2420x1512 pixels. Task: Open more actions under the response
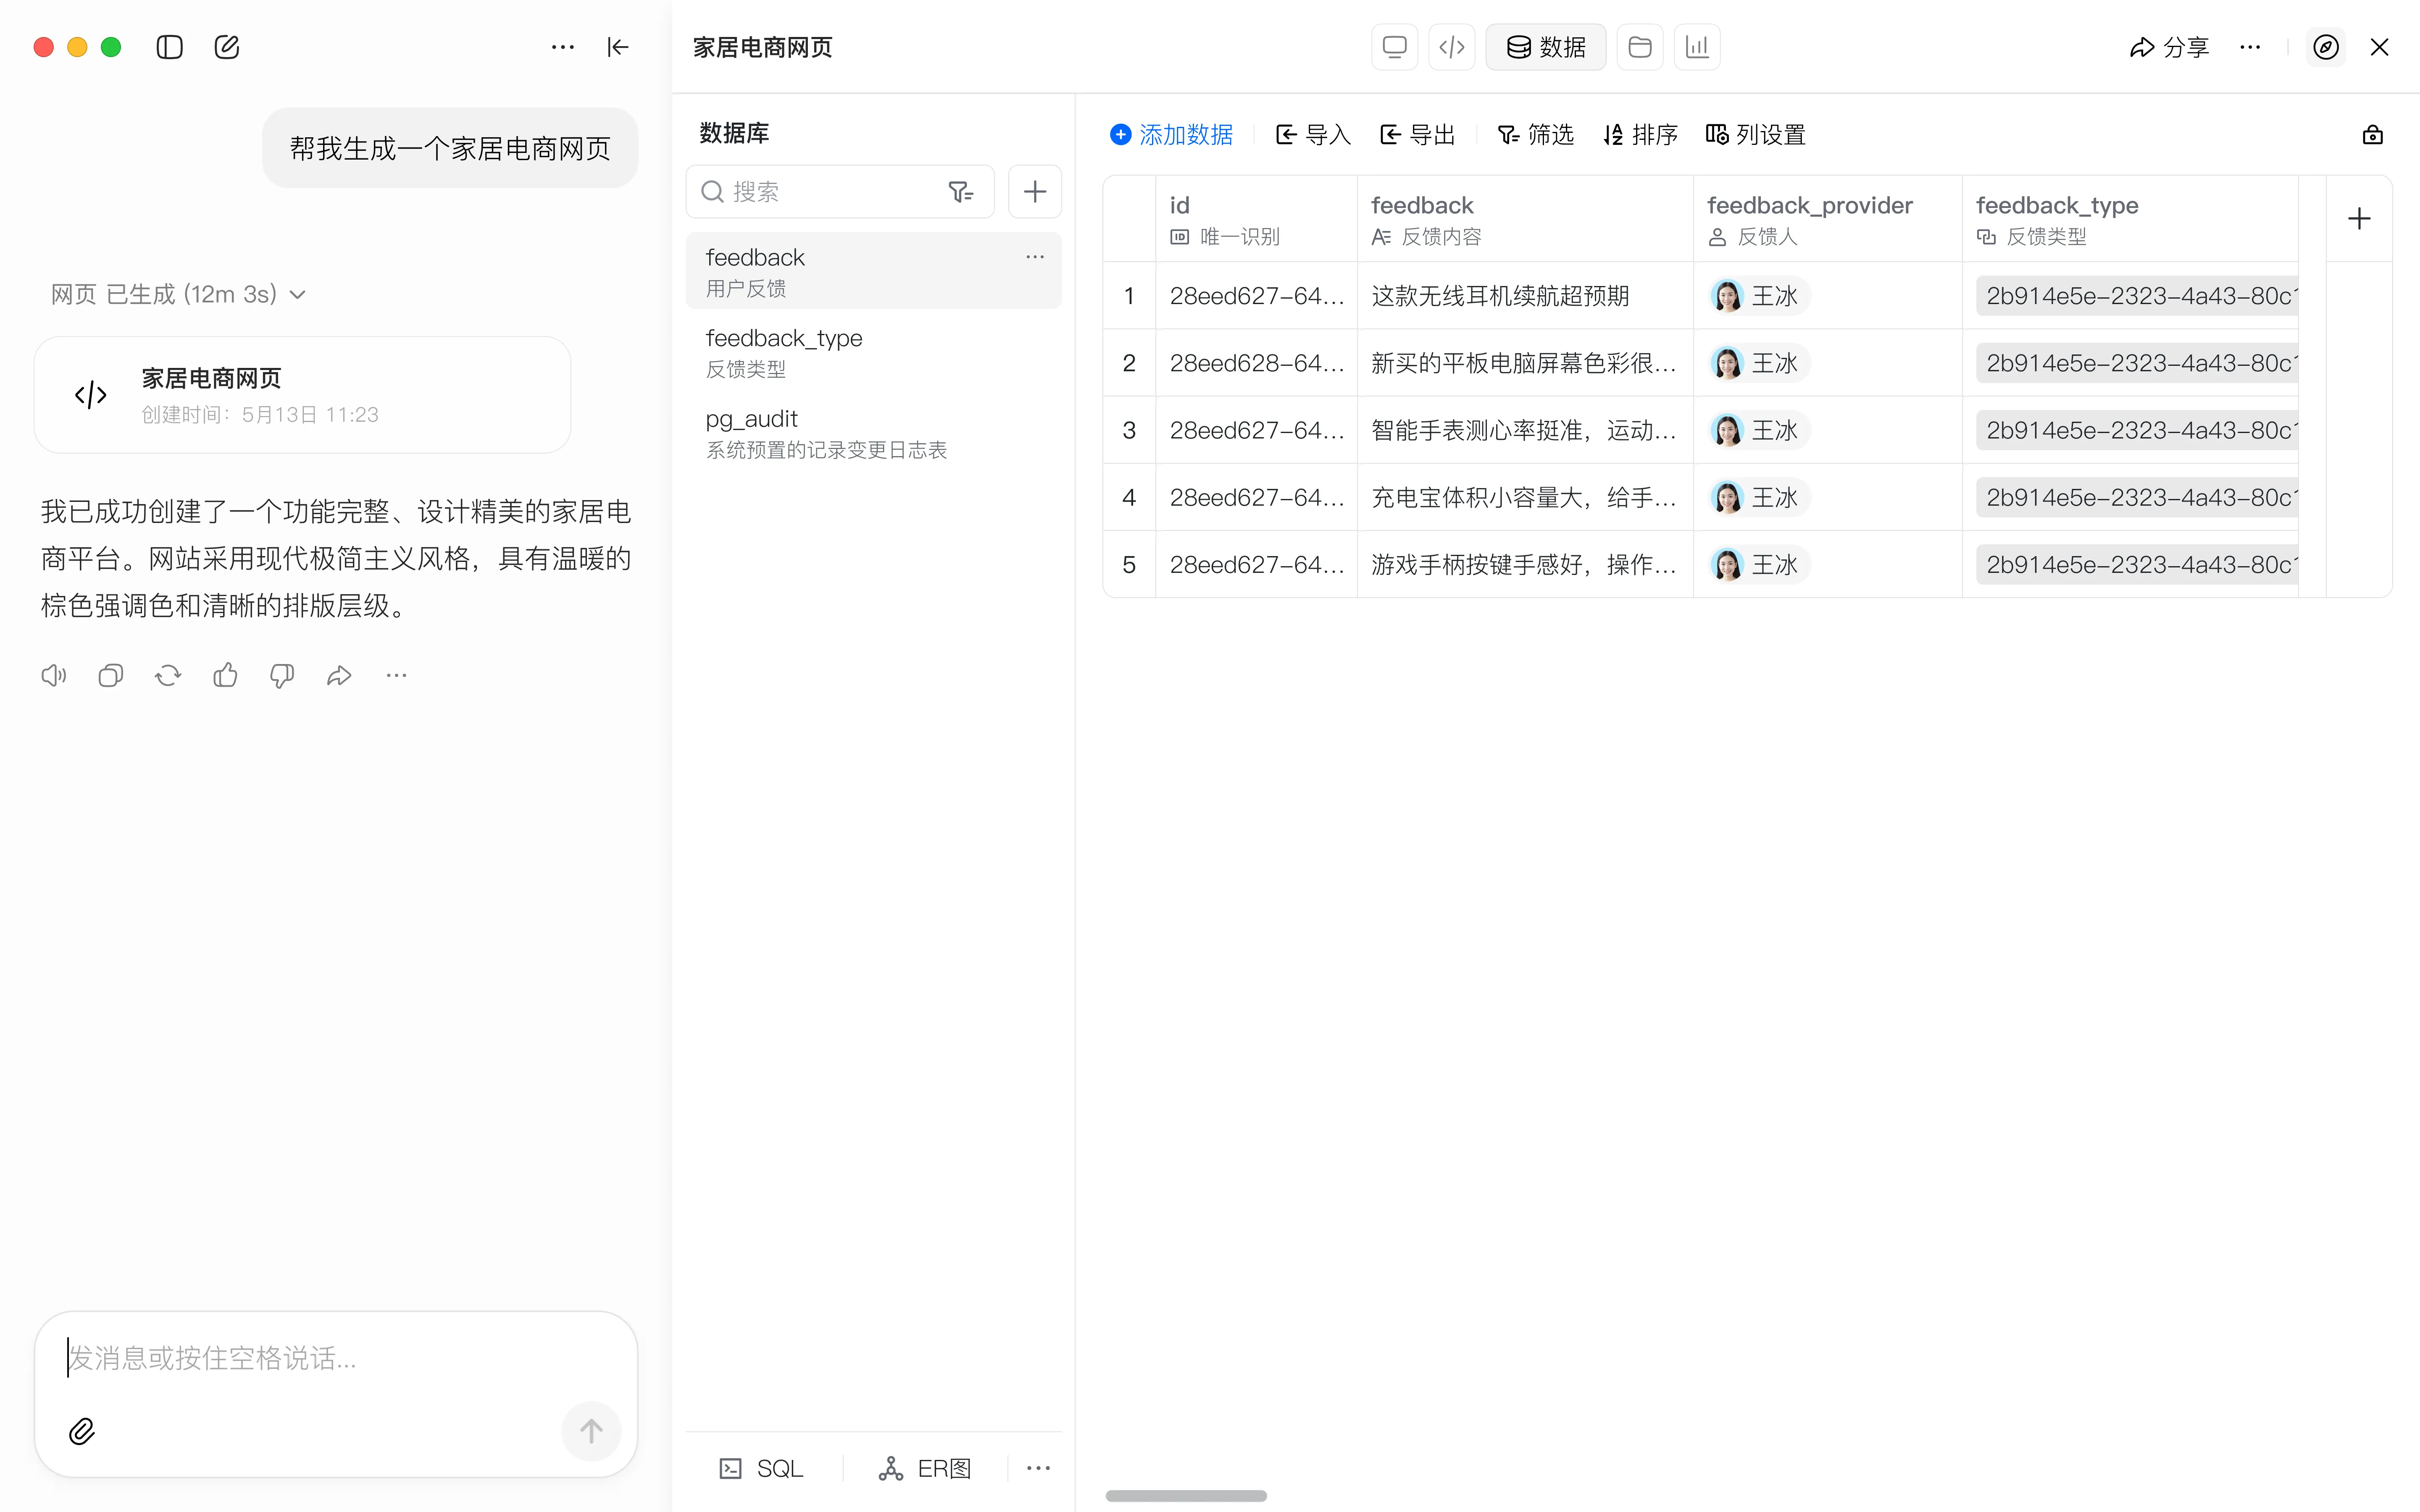pyautogui.click(x=396, y=676)
